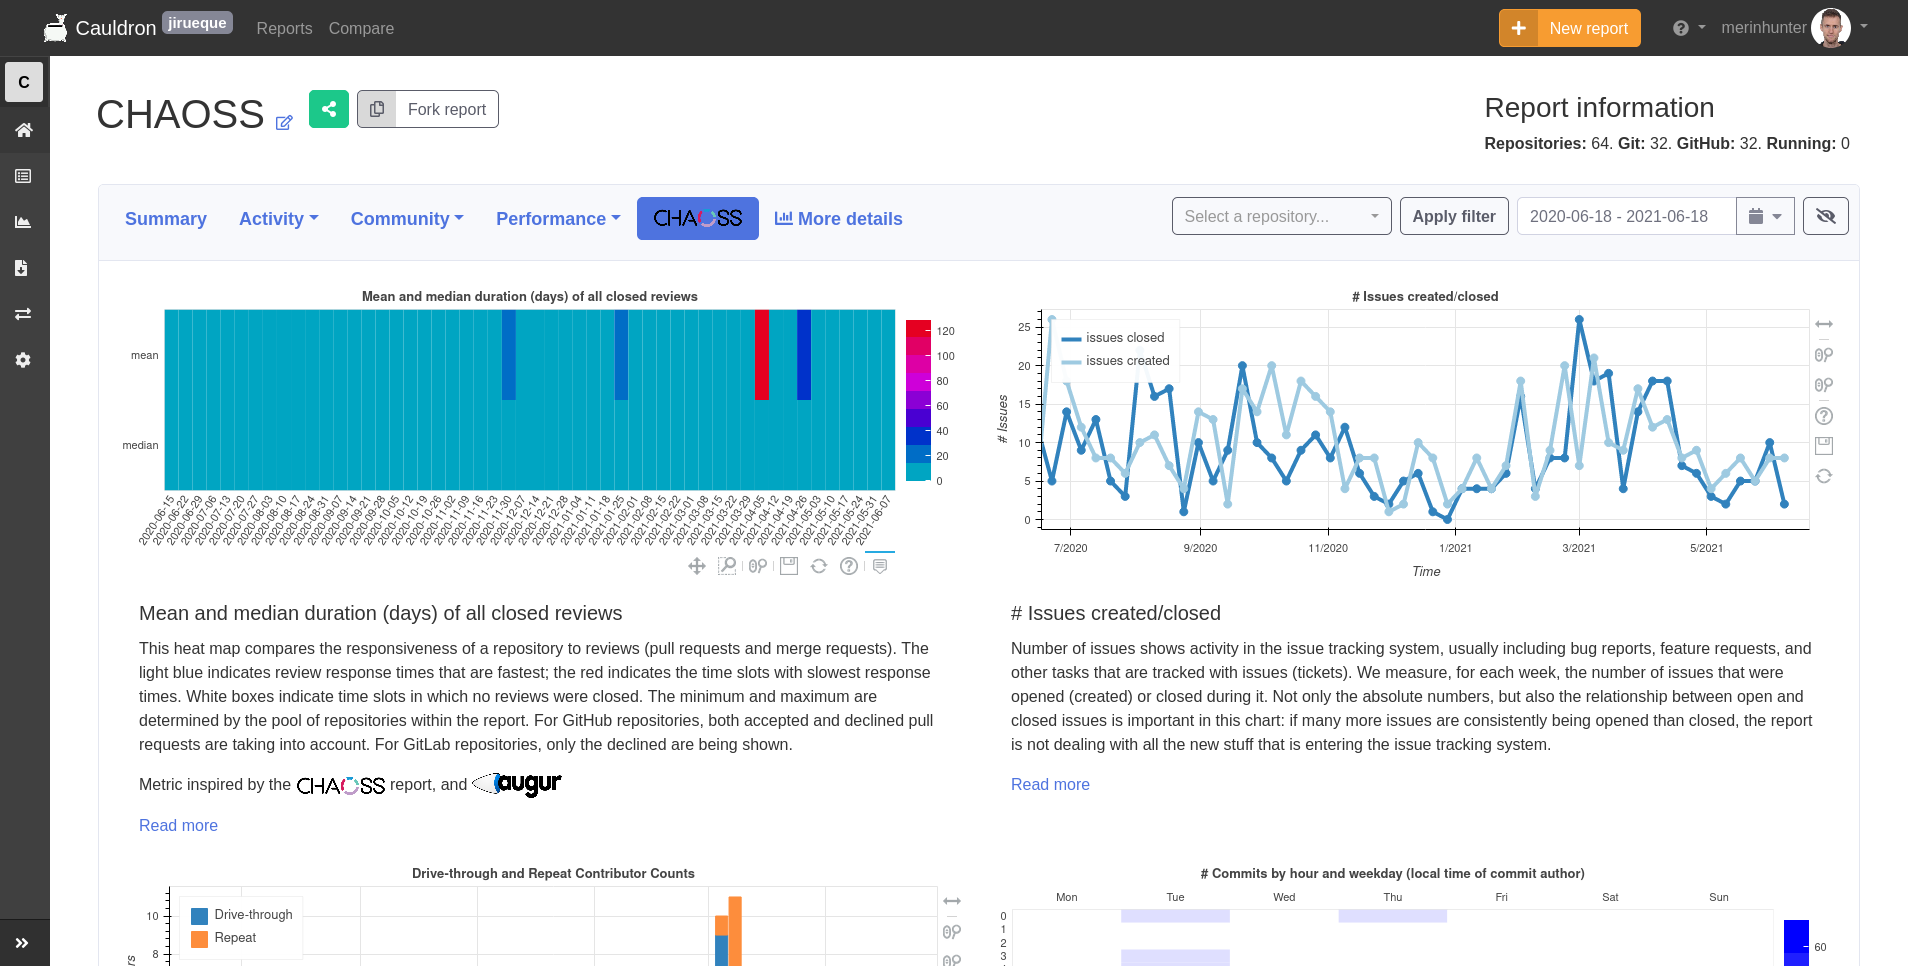Click the heatmap color scale bar
The image size is (1908, 966).
[918, 400]
